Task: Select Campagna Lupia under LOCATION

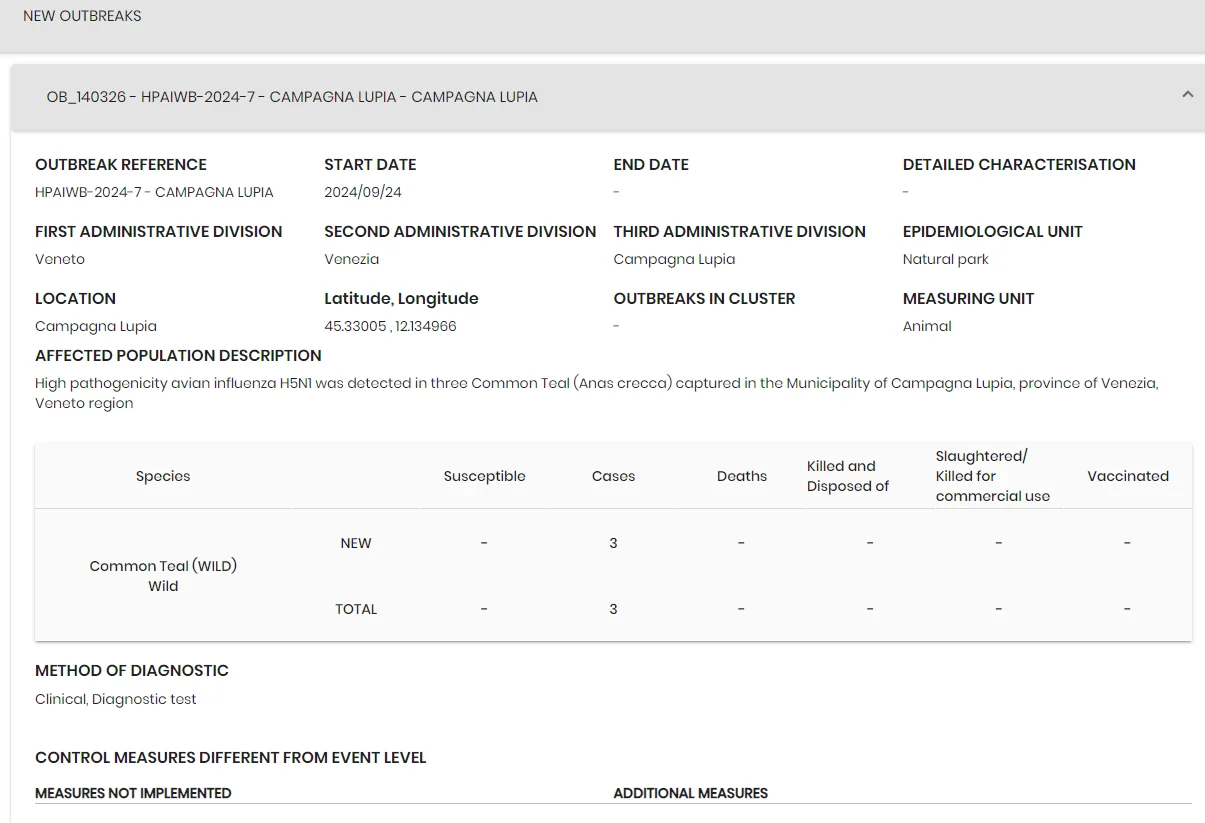Action: click(x=96, y=326)
